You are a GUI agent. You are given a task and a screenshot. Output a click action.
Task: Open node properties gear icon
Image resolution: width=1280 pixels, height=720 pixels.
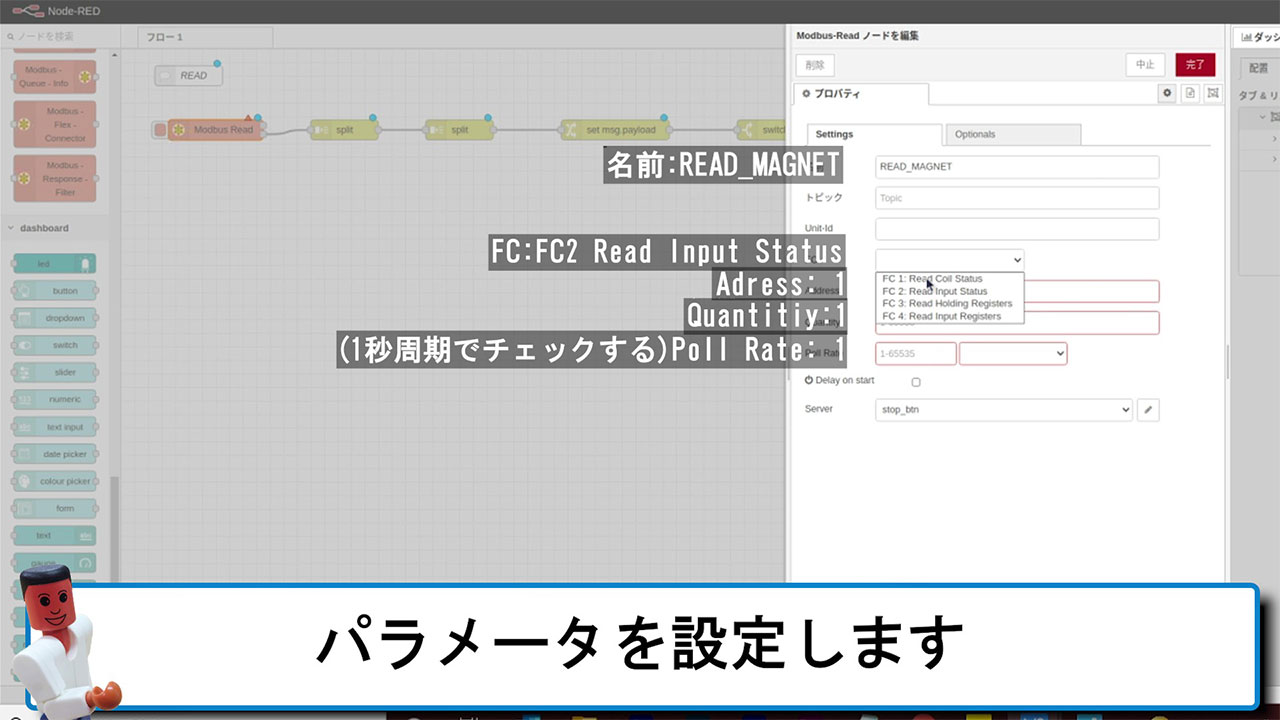tap(1166, 93)
